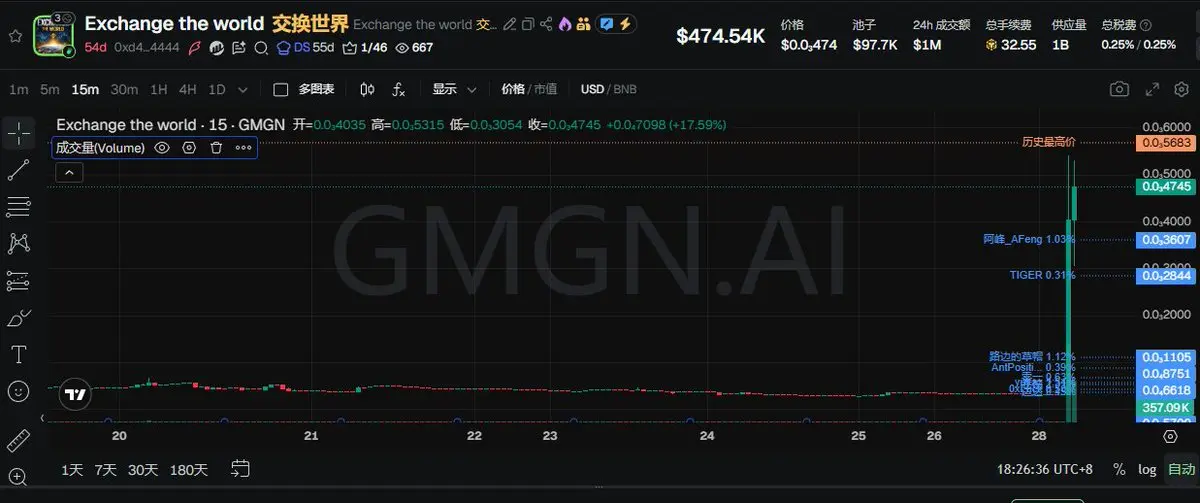Image resolution: width=1200 pixels, height=503 pixels.
Task: Toggle Volume indicator visibility eye
Action: click(x=162, y=147)
